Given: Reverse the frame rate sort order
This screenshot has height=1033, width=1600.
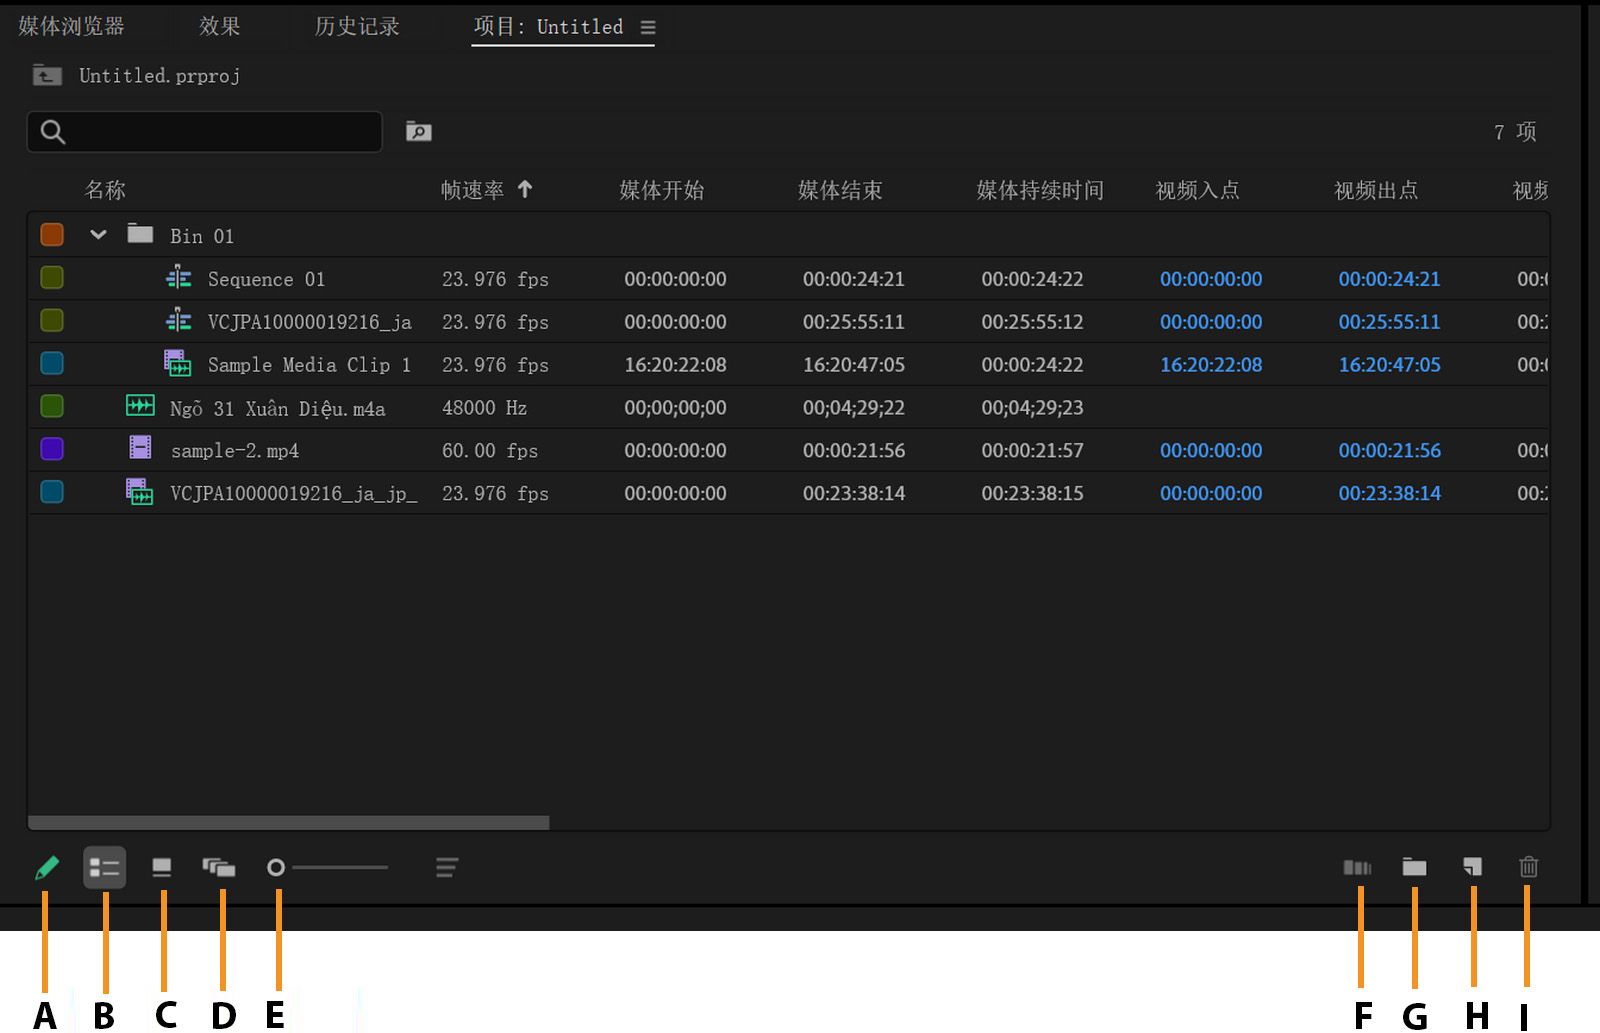Looking at the screenshot, I should tap(487, 189).
